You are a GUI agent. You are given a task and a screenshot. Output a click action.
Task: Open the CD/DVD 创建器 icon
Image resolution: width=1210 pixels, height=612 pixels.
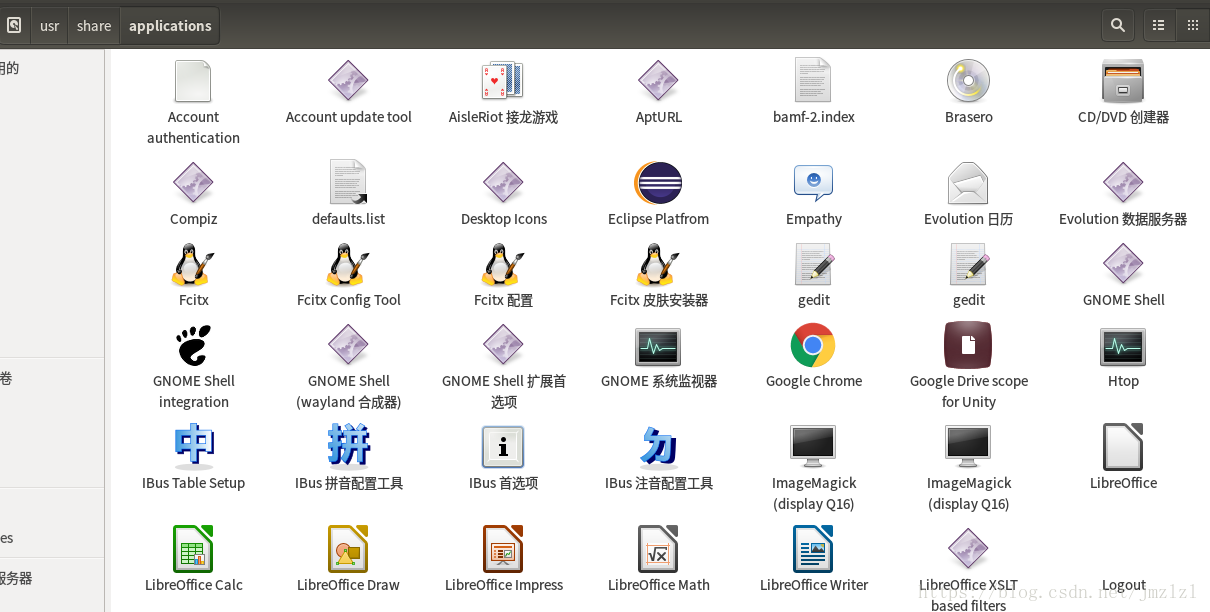pyautogui.click(x=1123, y=81)
